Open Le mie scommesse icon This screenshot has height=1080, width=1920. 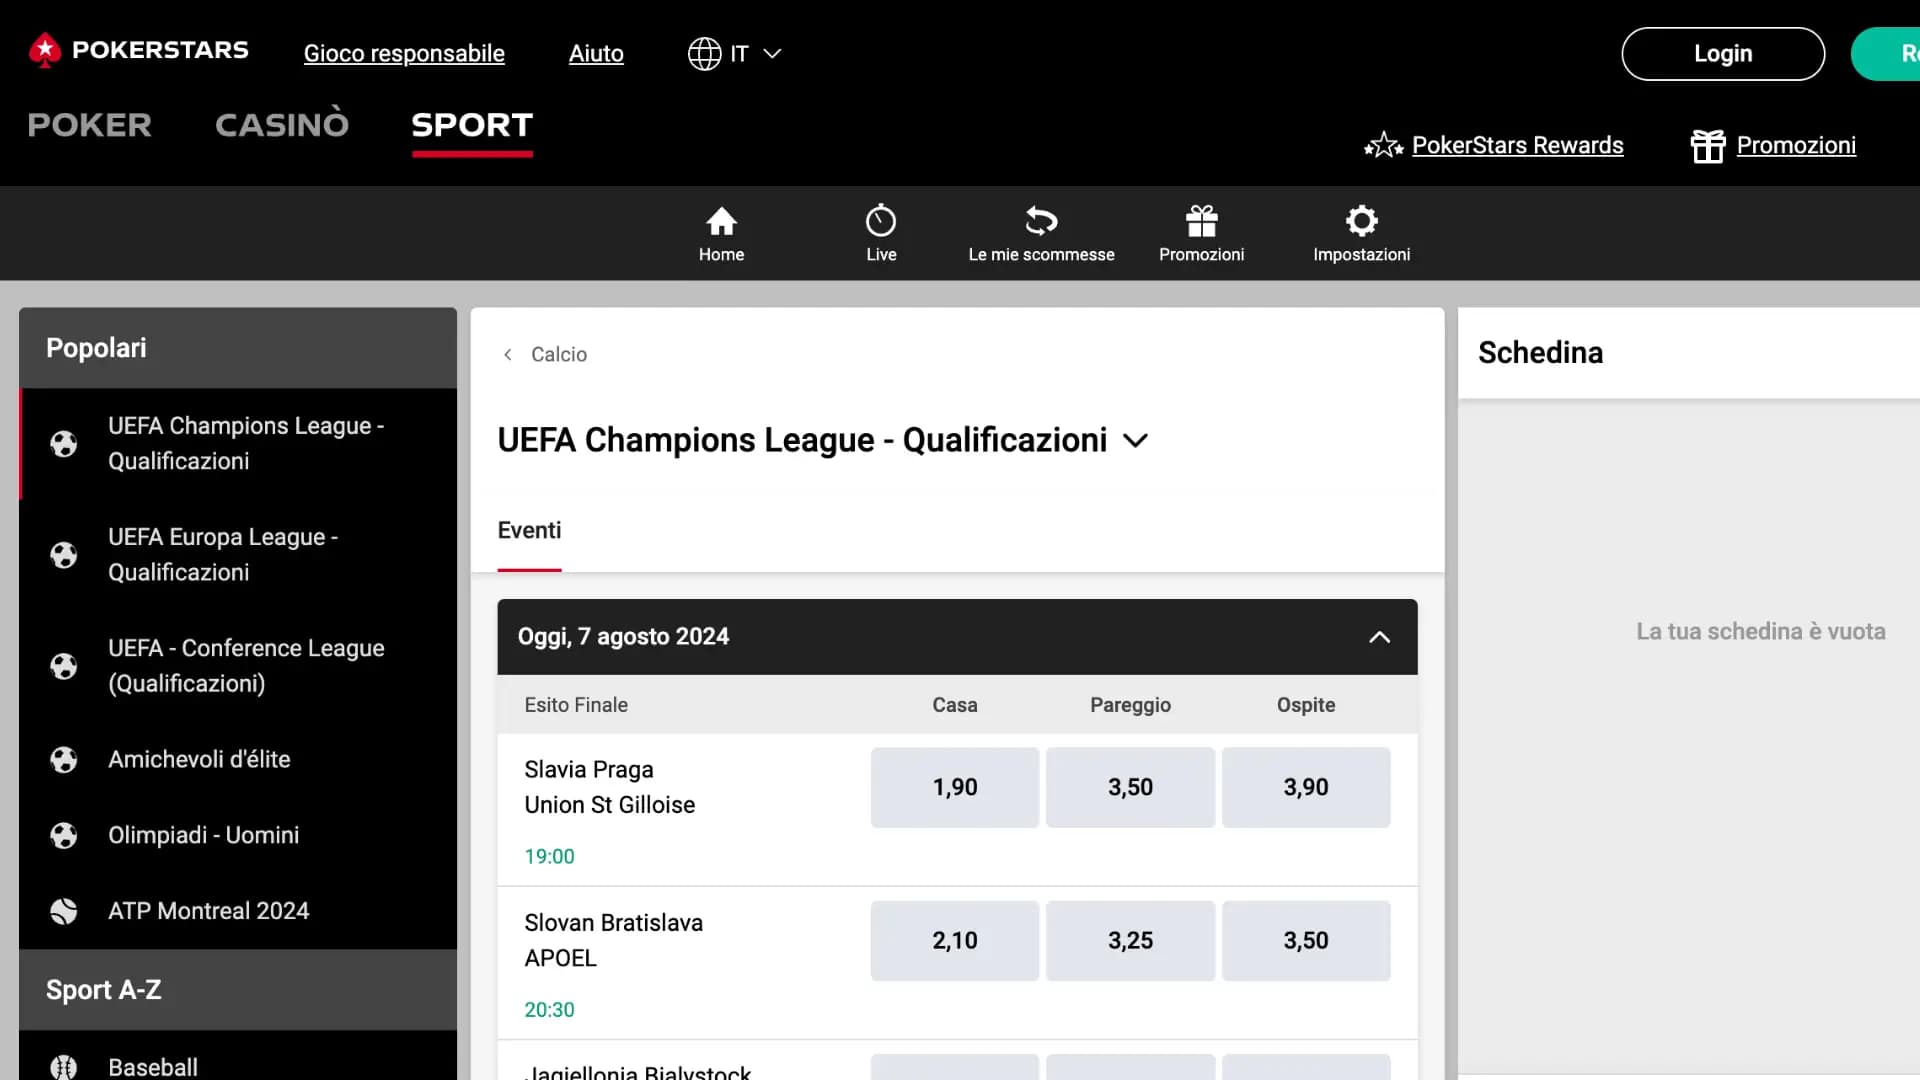click(1041, 221)
